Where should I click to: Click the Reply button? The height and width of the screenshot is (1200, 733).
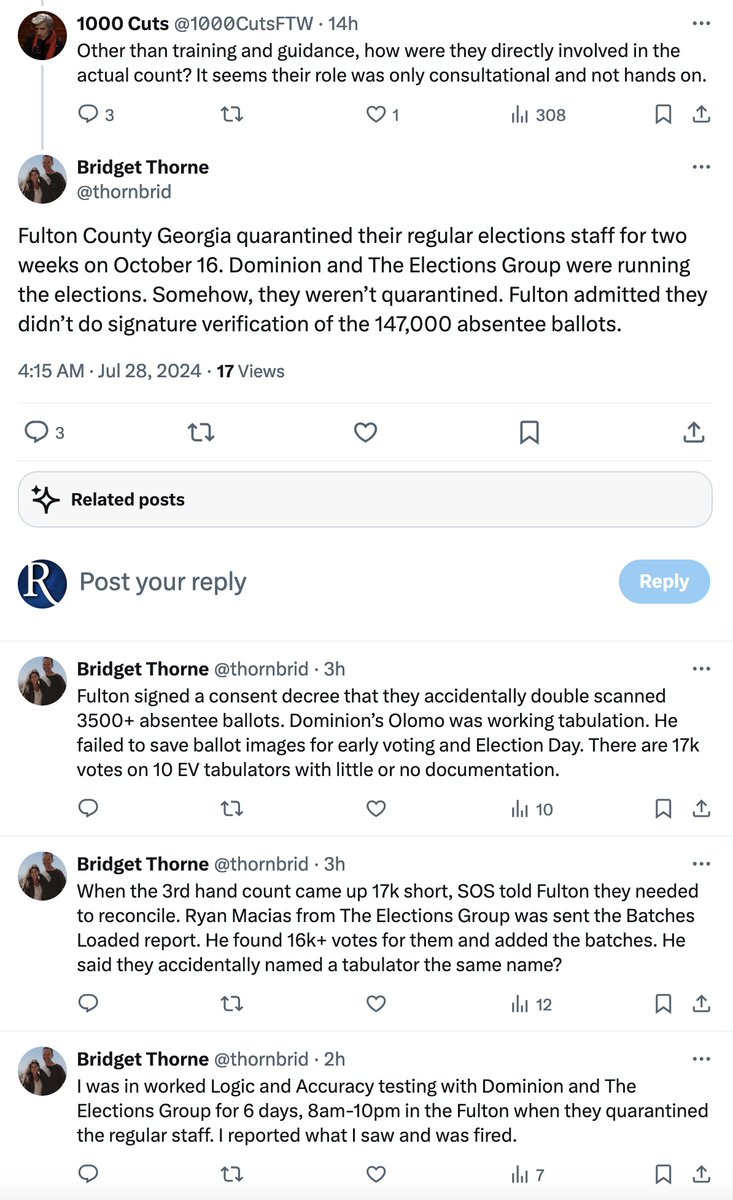(x=664, y=582)
